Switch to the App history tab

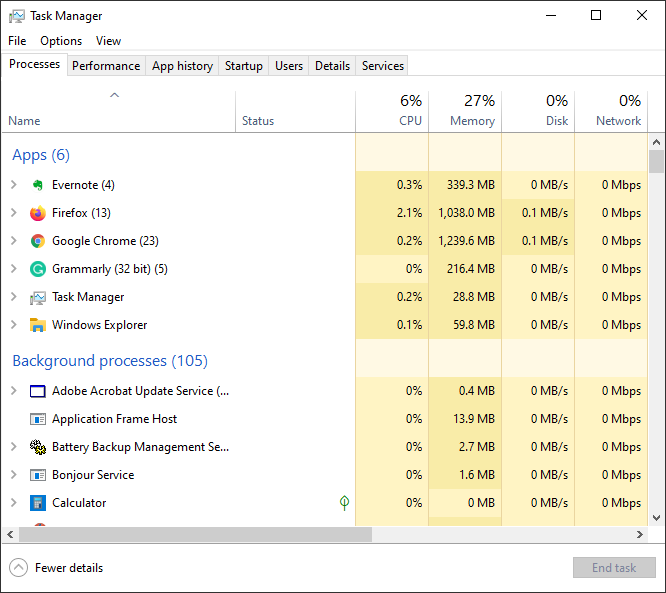click(x=182, y=66)
